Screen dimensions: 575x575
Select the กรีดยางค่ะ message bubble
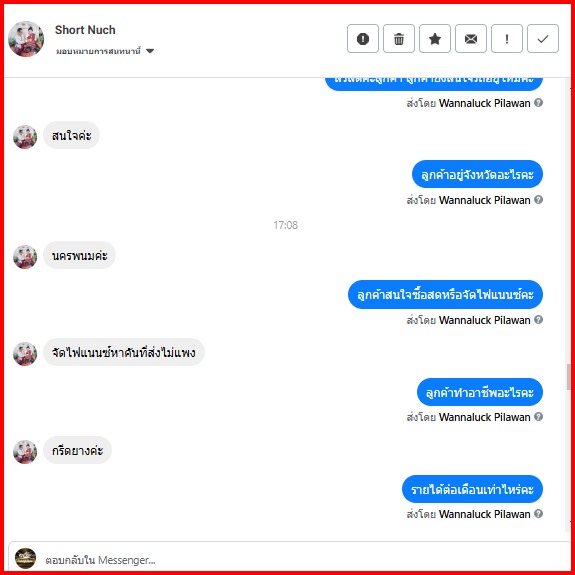click(77, 450)
